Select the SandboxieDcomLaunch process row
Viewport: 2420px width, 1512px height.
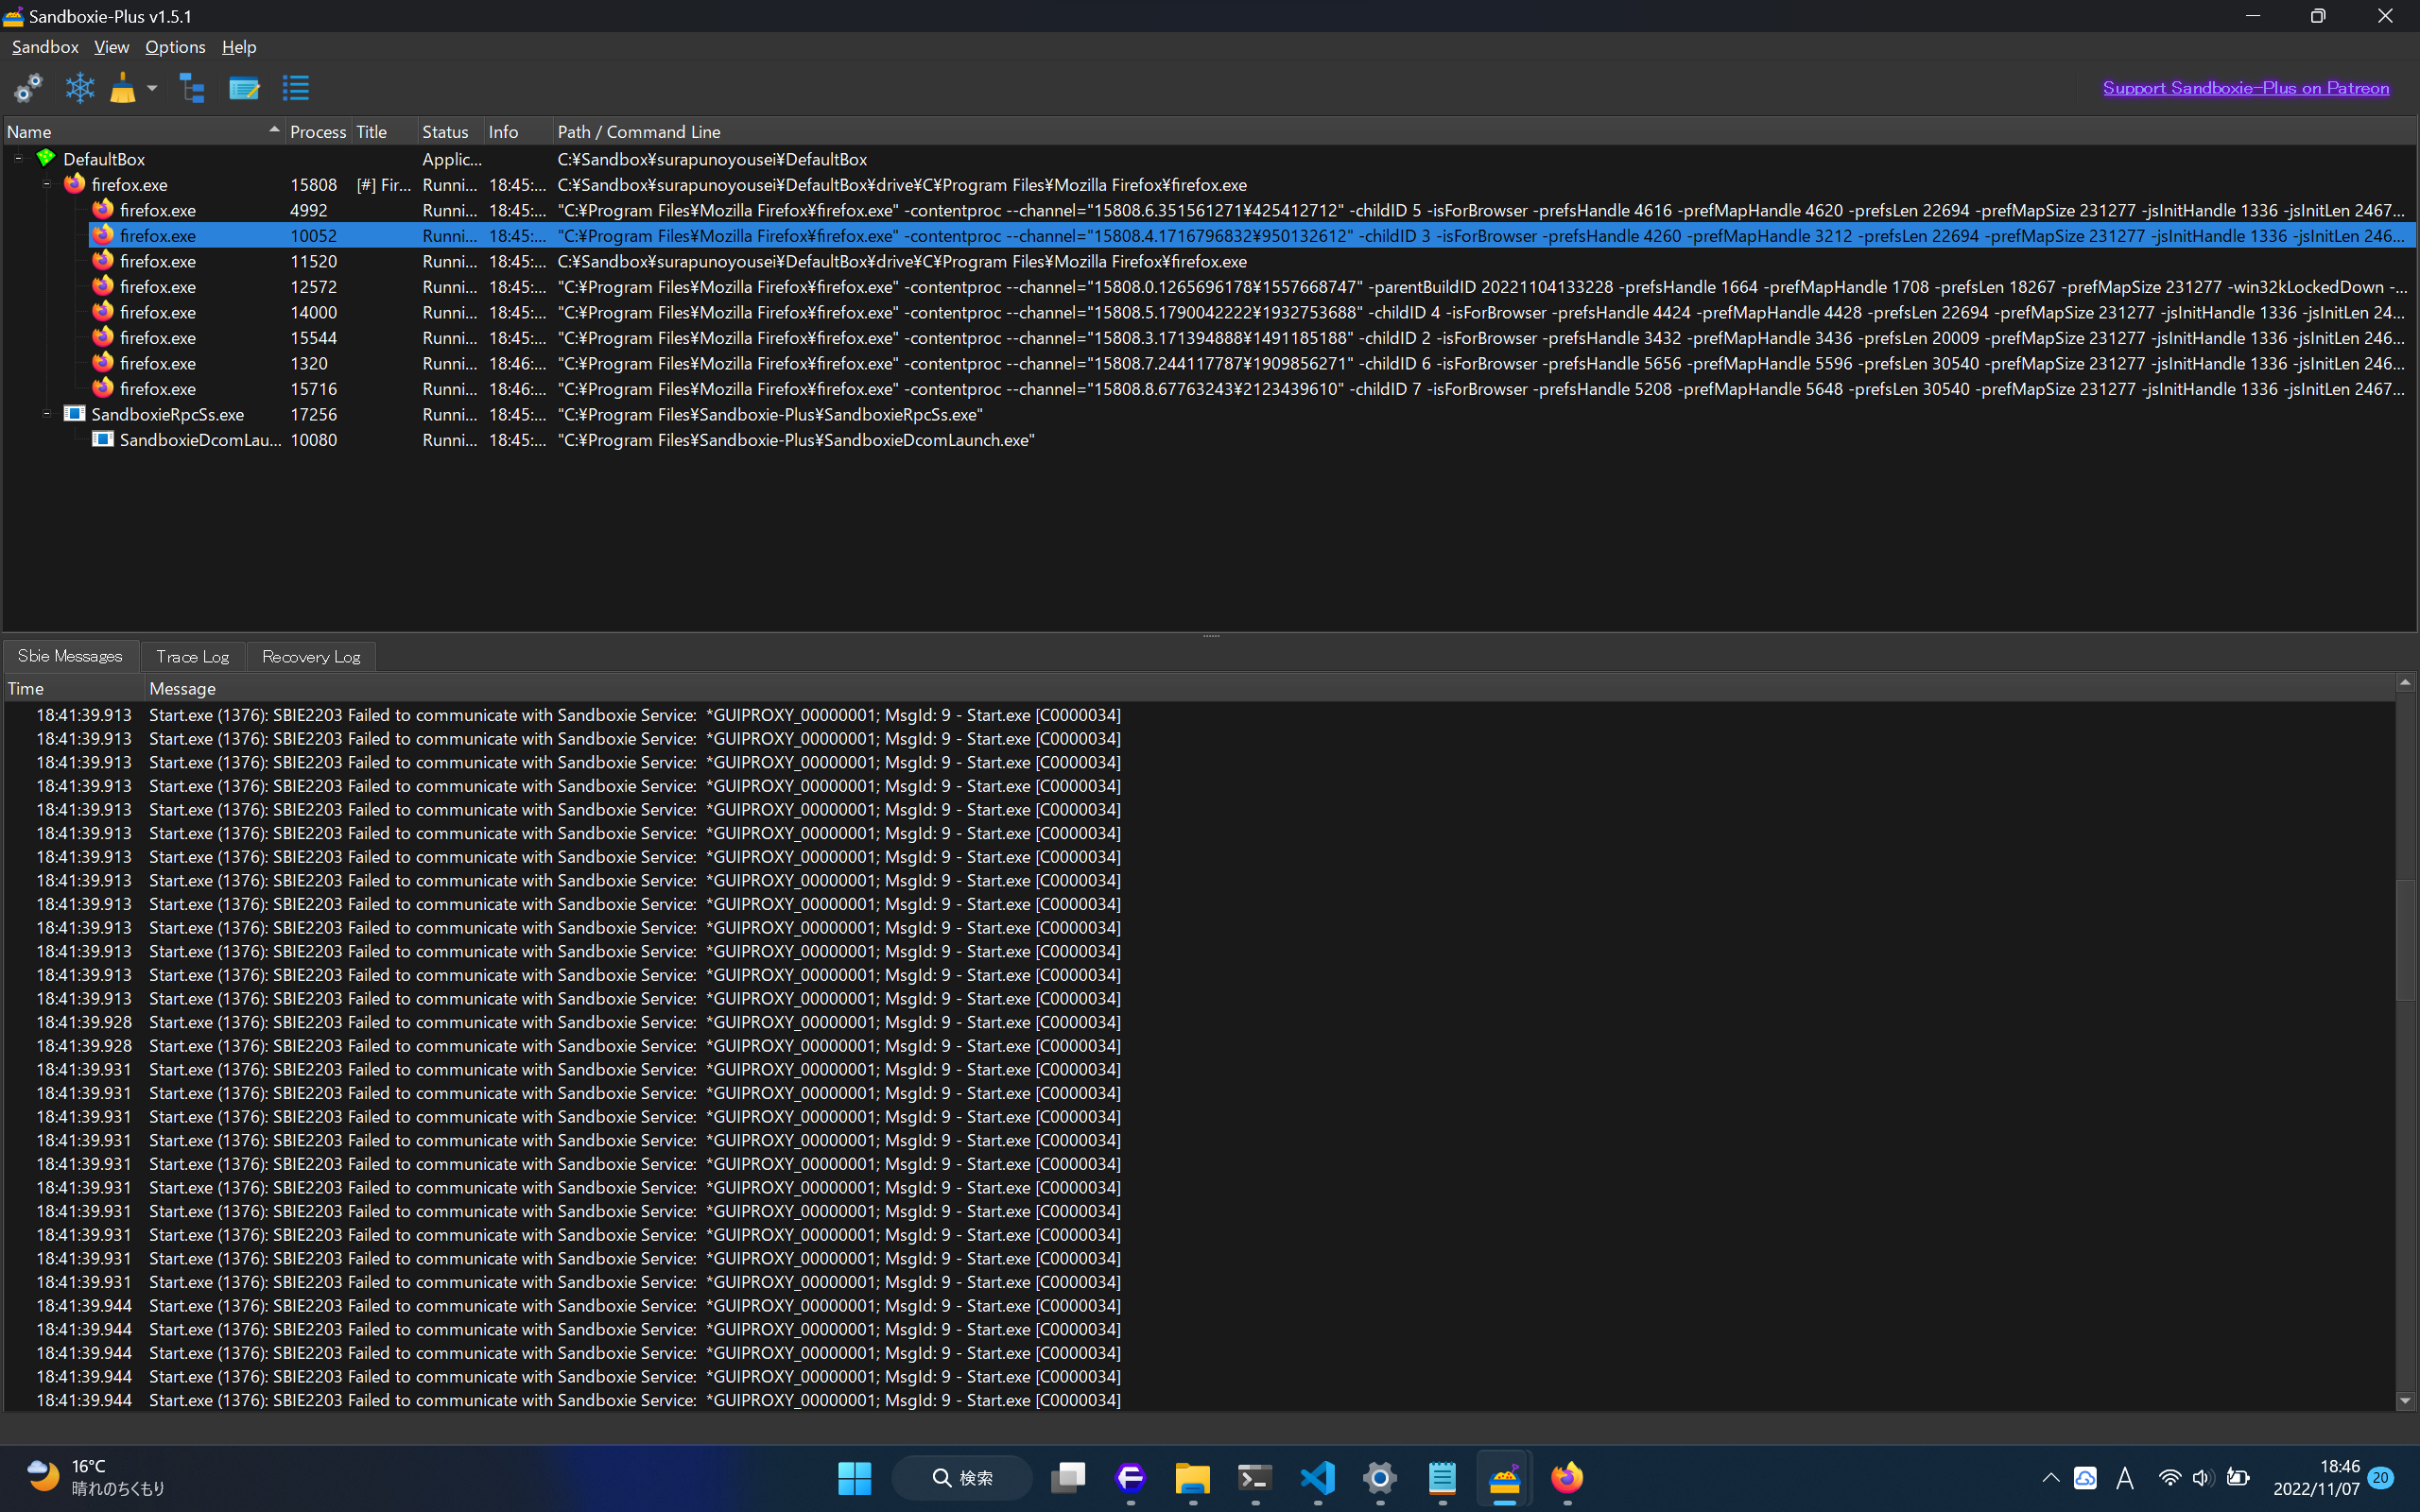[200, 440]
